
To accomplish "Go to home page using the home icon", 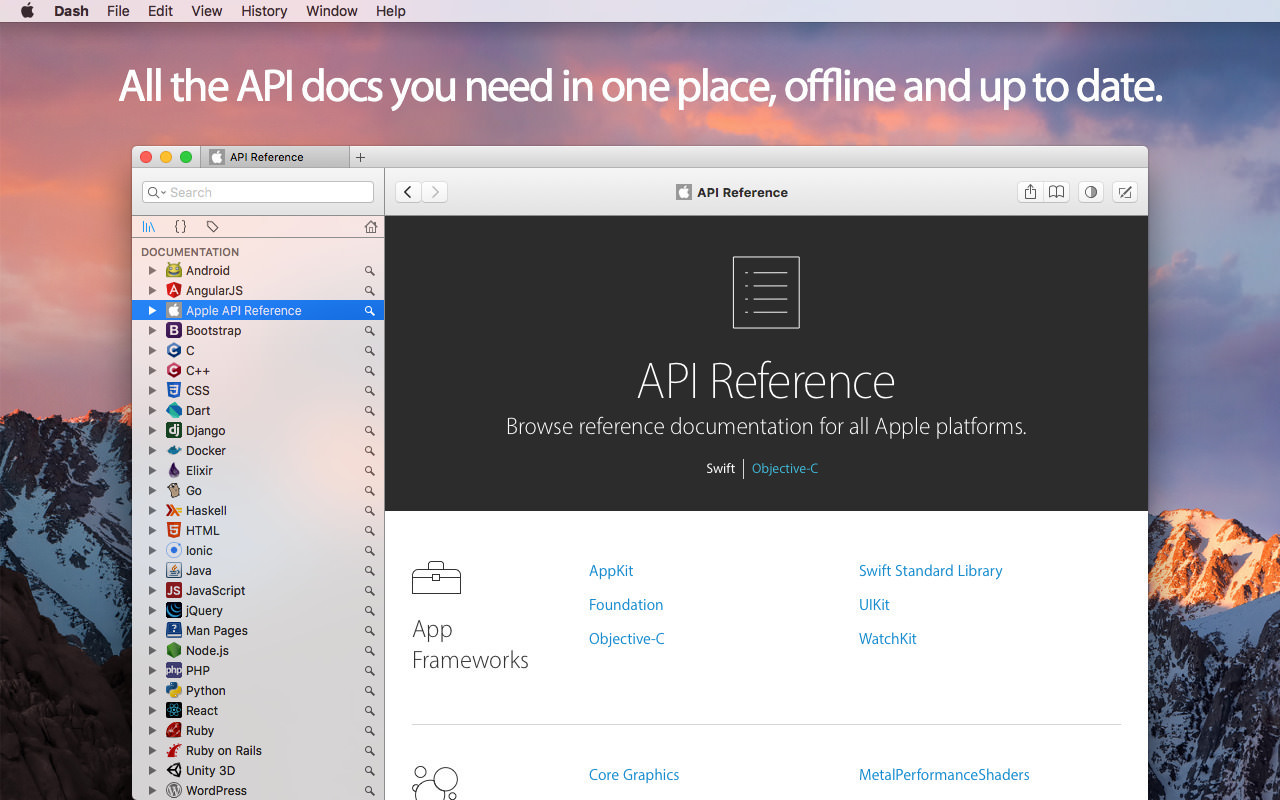I will click(370, 226).
